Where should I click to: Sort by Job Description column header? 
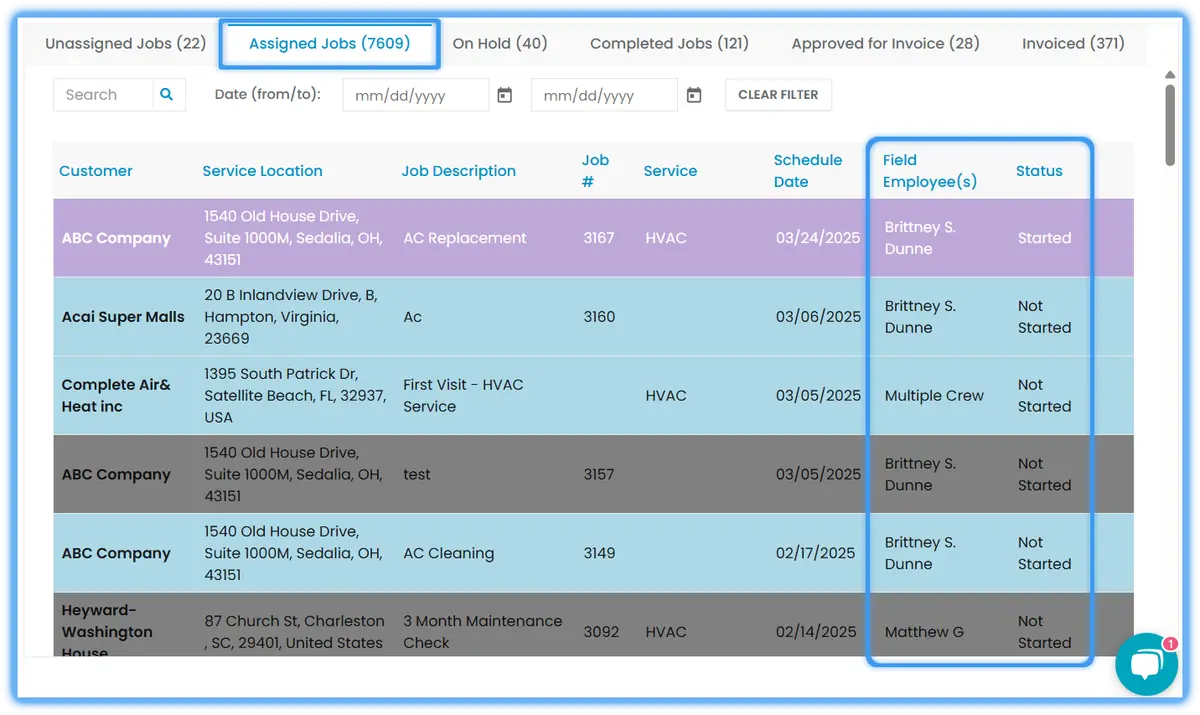pos(459,171)
